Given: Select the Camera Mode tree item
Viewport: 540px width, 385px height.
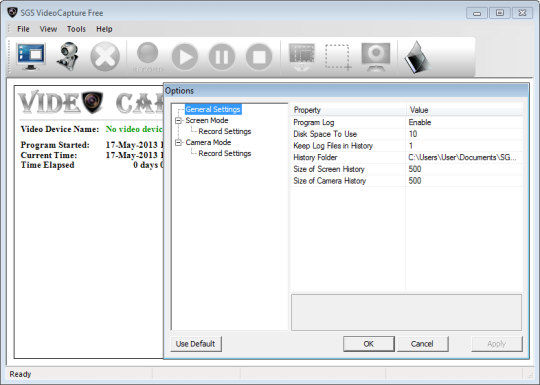Looking at the screenshot, I should [208, 143].
